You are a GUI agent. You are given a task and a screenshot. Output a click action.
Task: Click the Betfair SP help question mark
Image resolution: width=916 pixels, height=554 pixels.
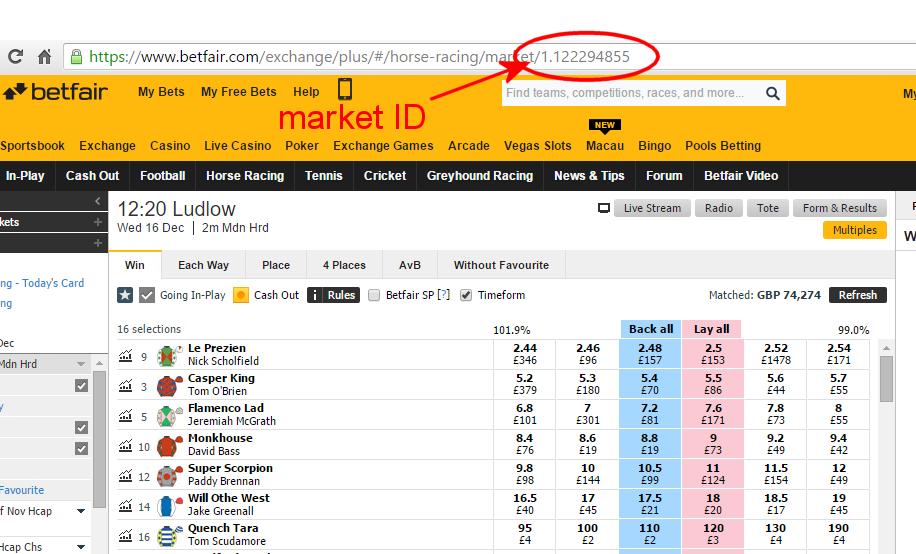pos(444,295)
